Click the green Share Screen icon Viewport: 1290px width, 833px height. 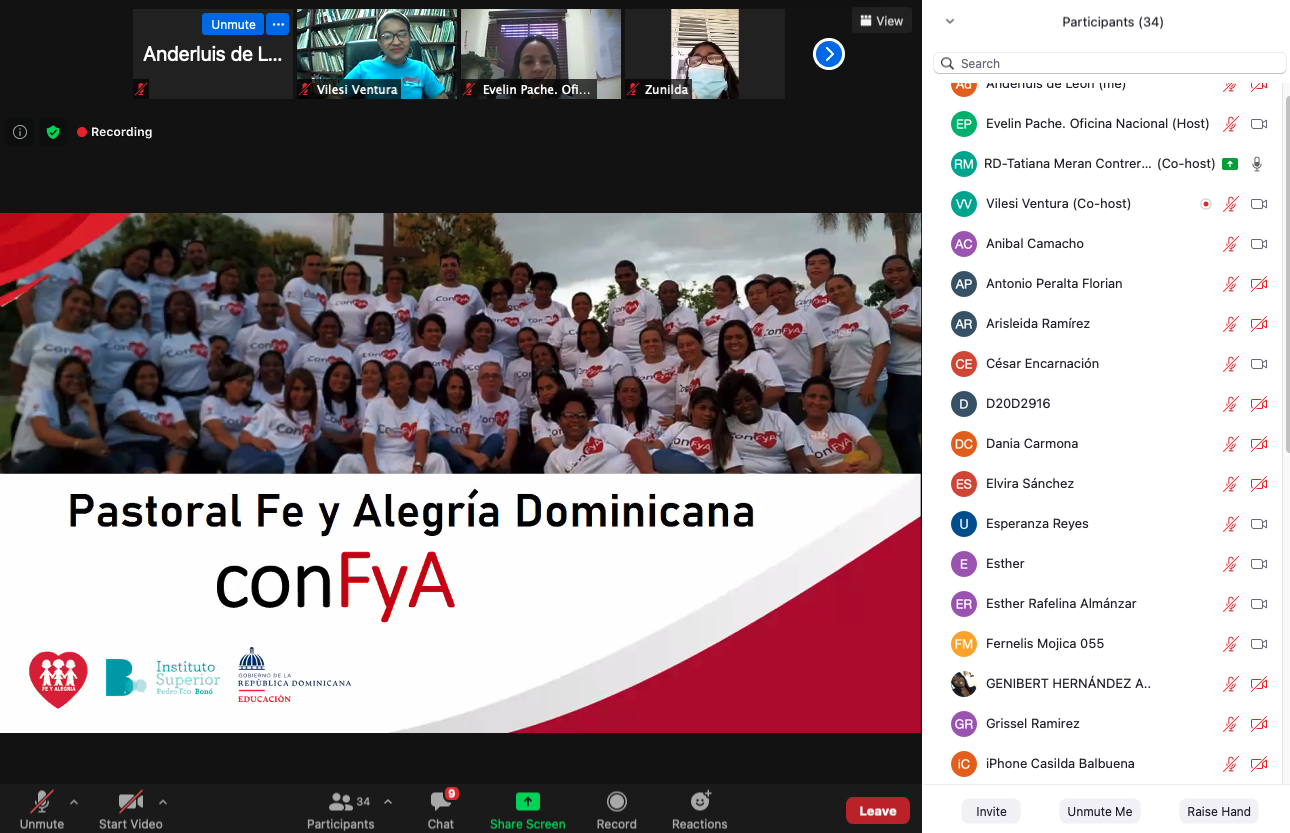527,802
